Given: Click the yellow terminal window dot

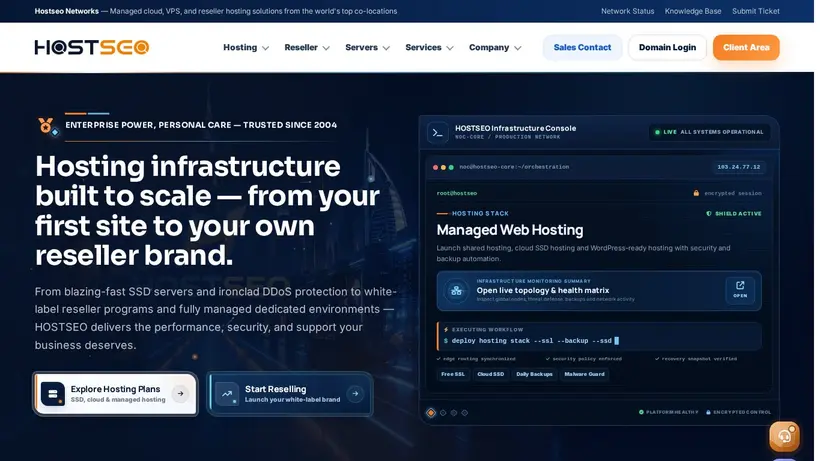Looking at the screenshot, I should click(x=443, y=167).
